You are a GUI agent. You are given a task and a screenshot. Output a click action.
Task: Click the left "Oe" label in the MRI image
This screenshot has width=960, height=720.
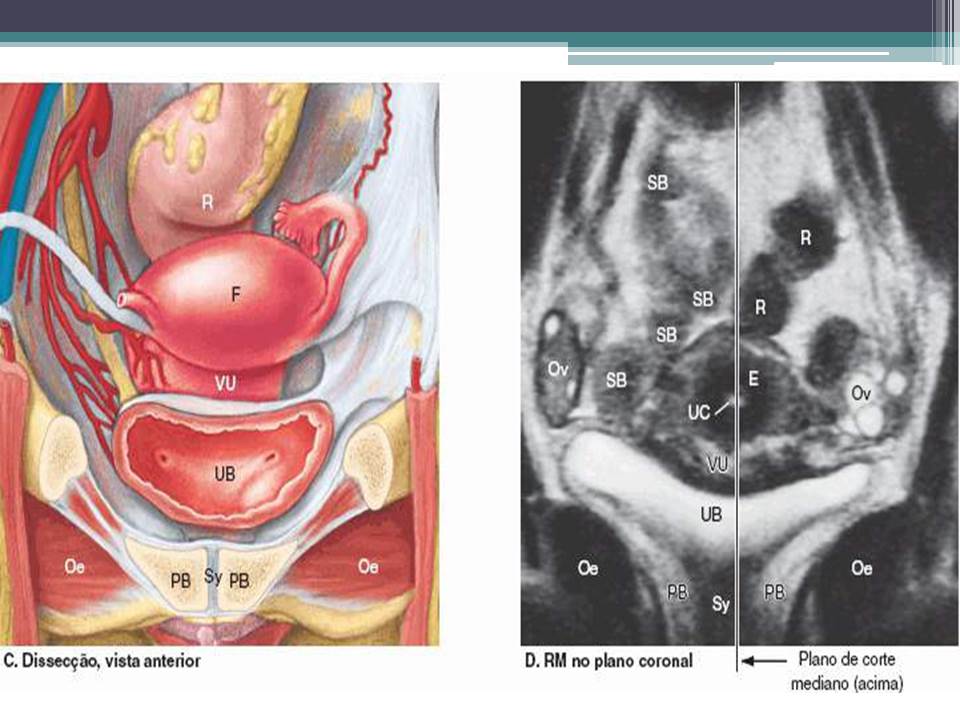(x=588, y=569)
